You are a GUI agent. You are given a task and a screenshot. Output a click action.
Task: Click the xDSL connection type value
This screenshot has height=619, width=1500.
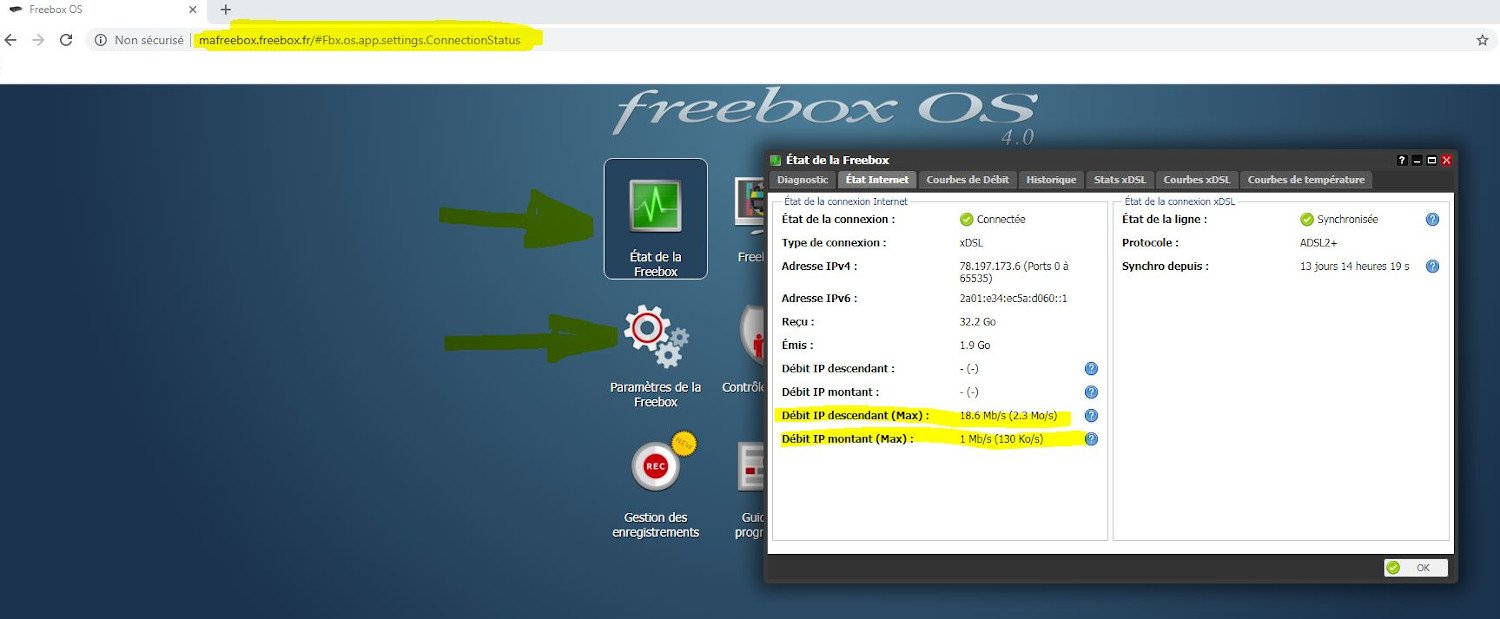[x=970, y=243]
